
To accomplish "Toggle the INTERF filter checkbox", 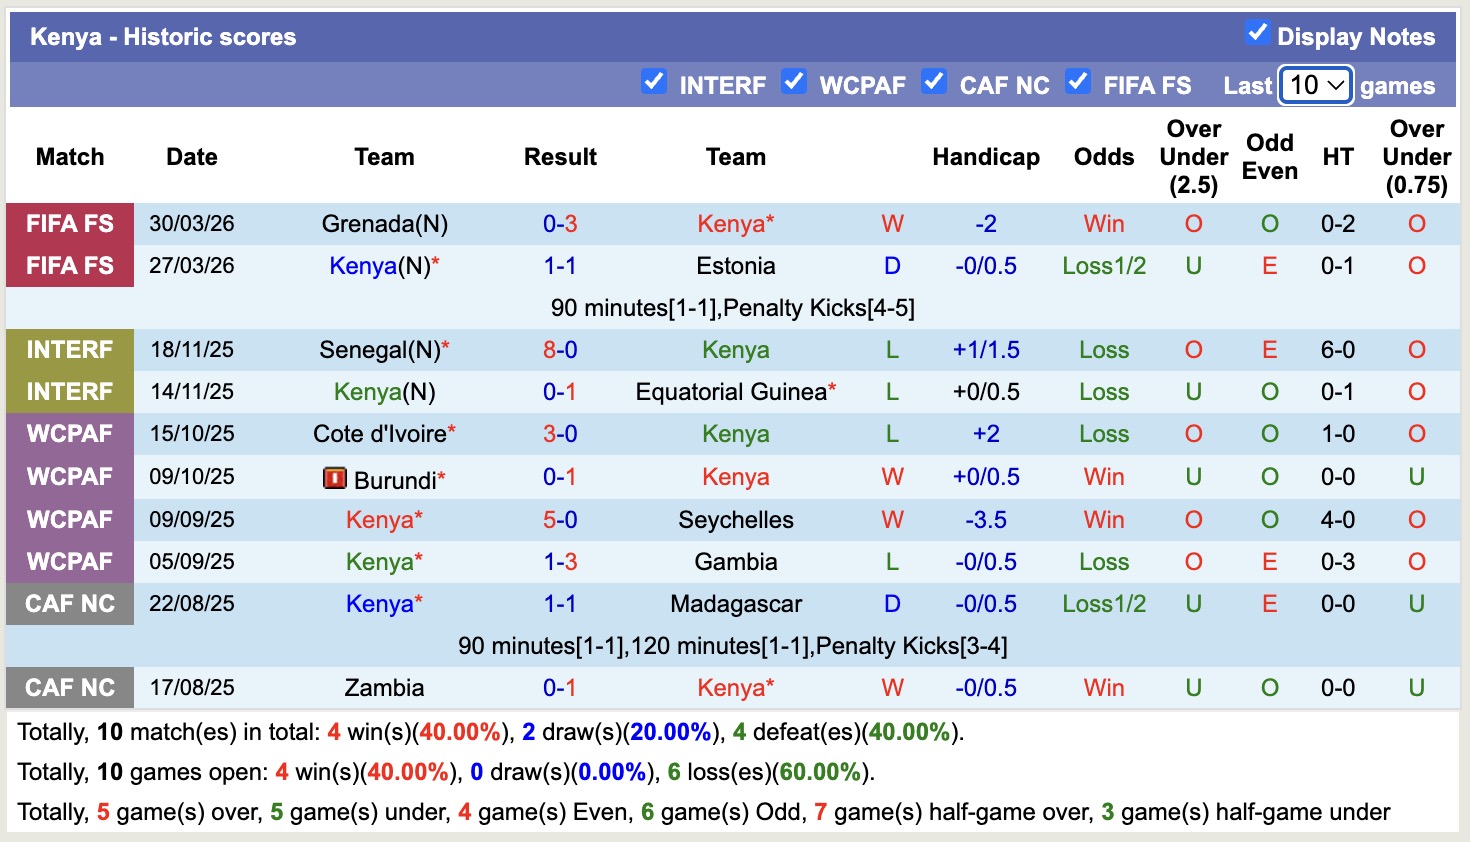I will pyautogui.click(x=654, y=82).
